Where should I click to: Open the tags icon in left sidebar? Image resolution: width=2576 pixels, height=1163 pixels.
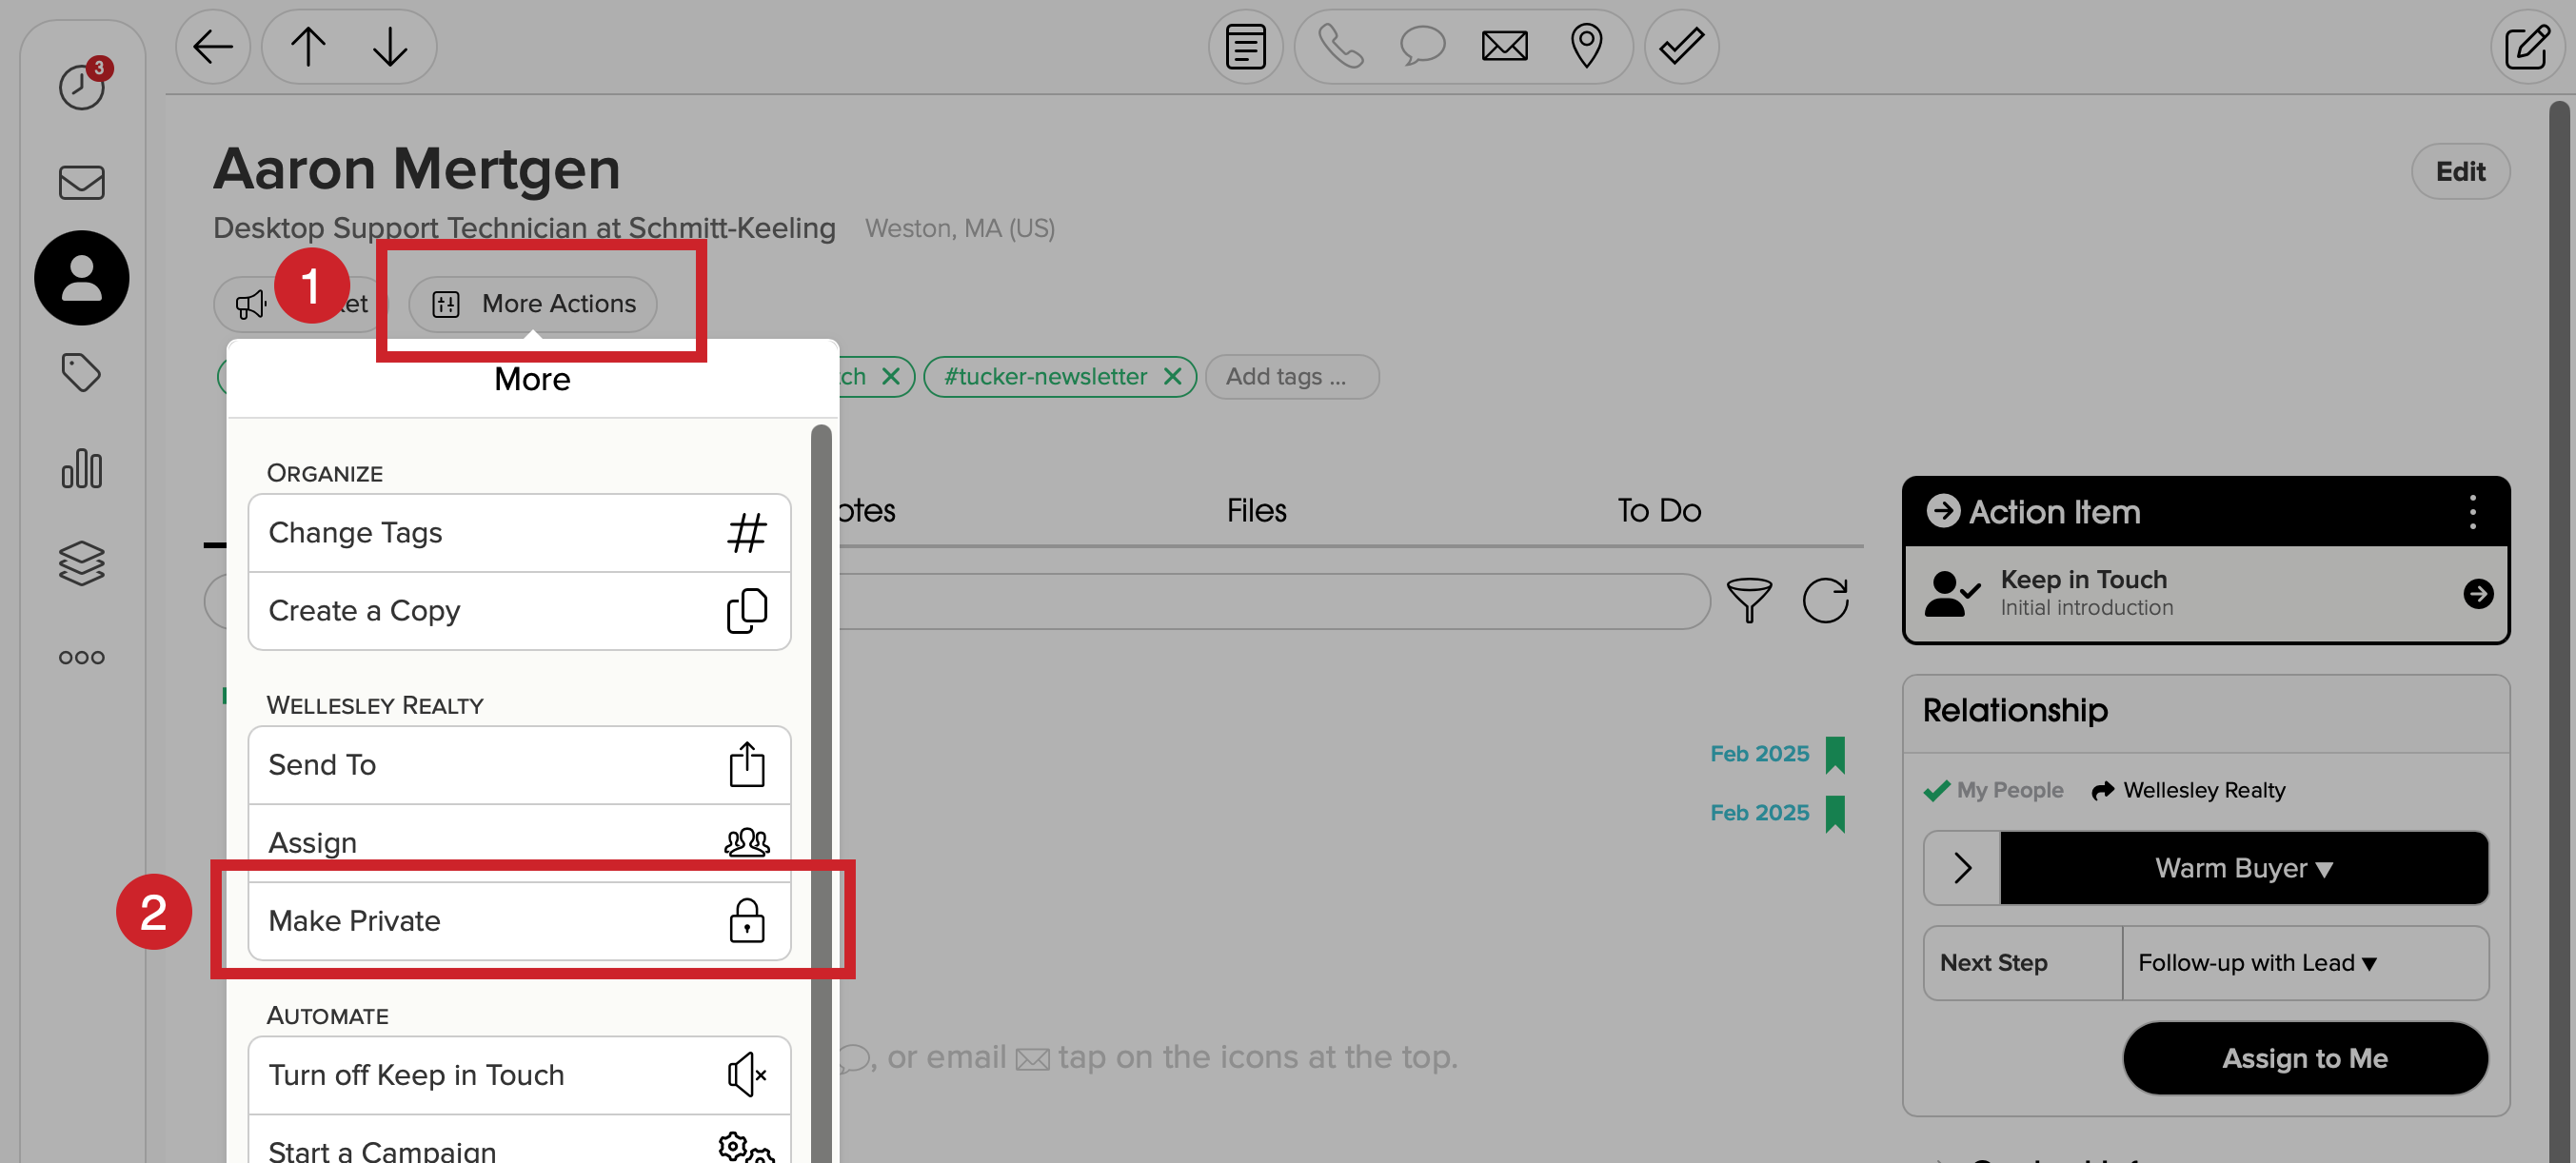(81, 372)
